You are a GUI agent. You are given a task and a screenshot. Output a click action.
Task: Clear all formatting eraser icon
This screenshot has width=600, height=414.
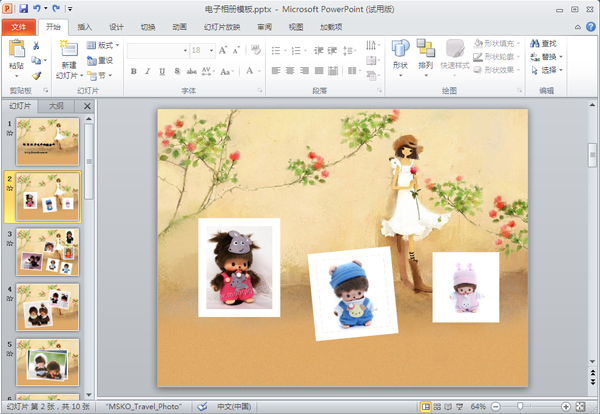point(256,50)
